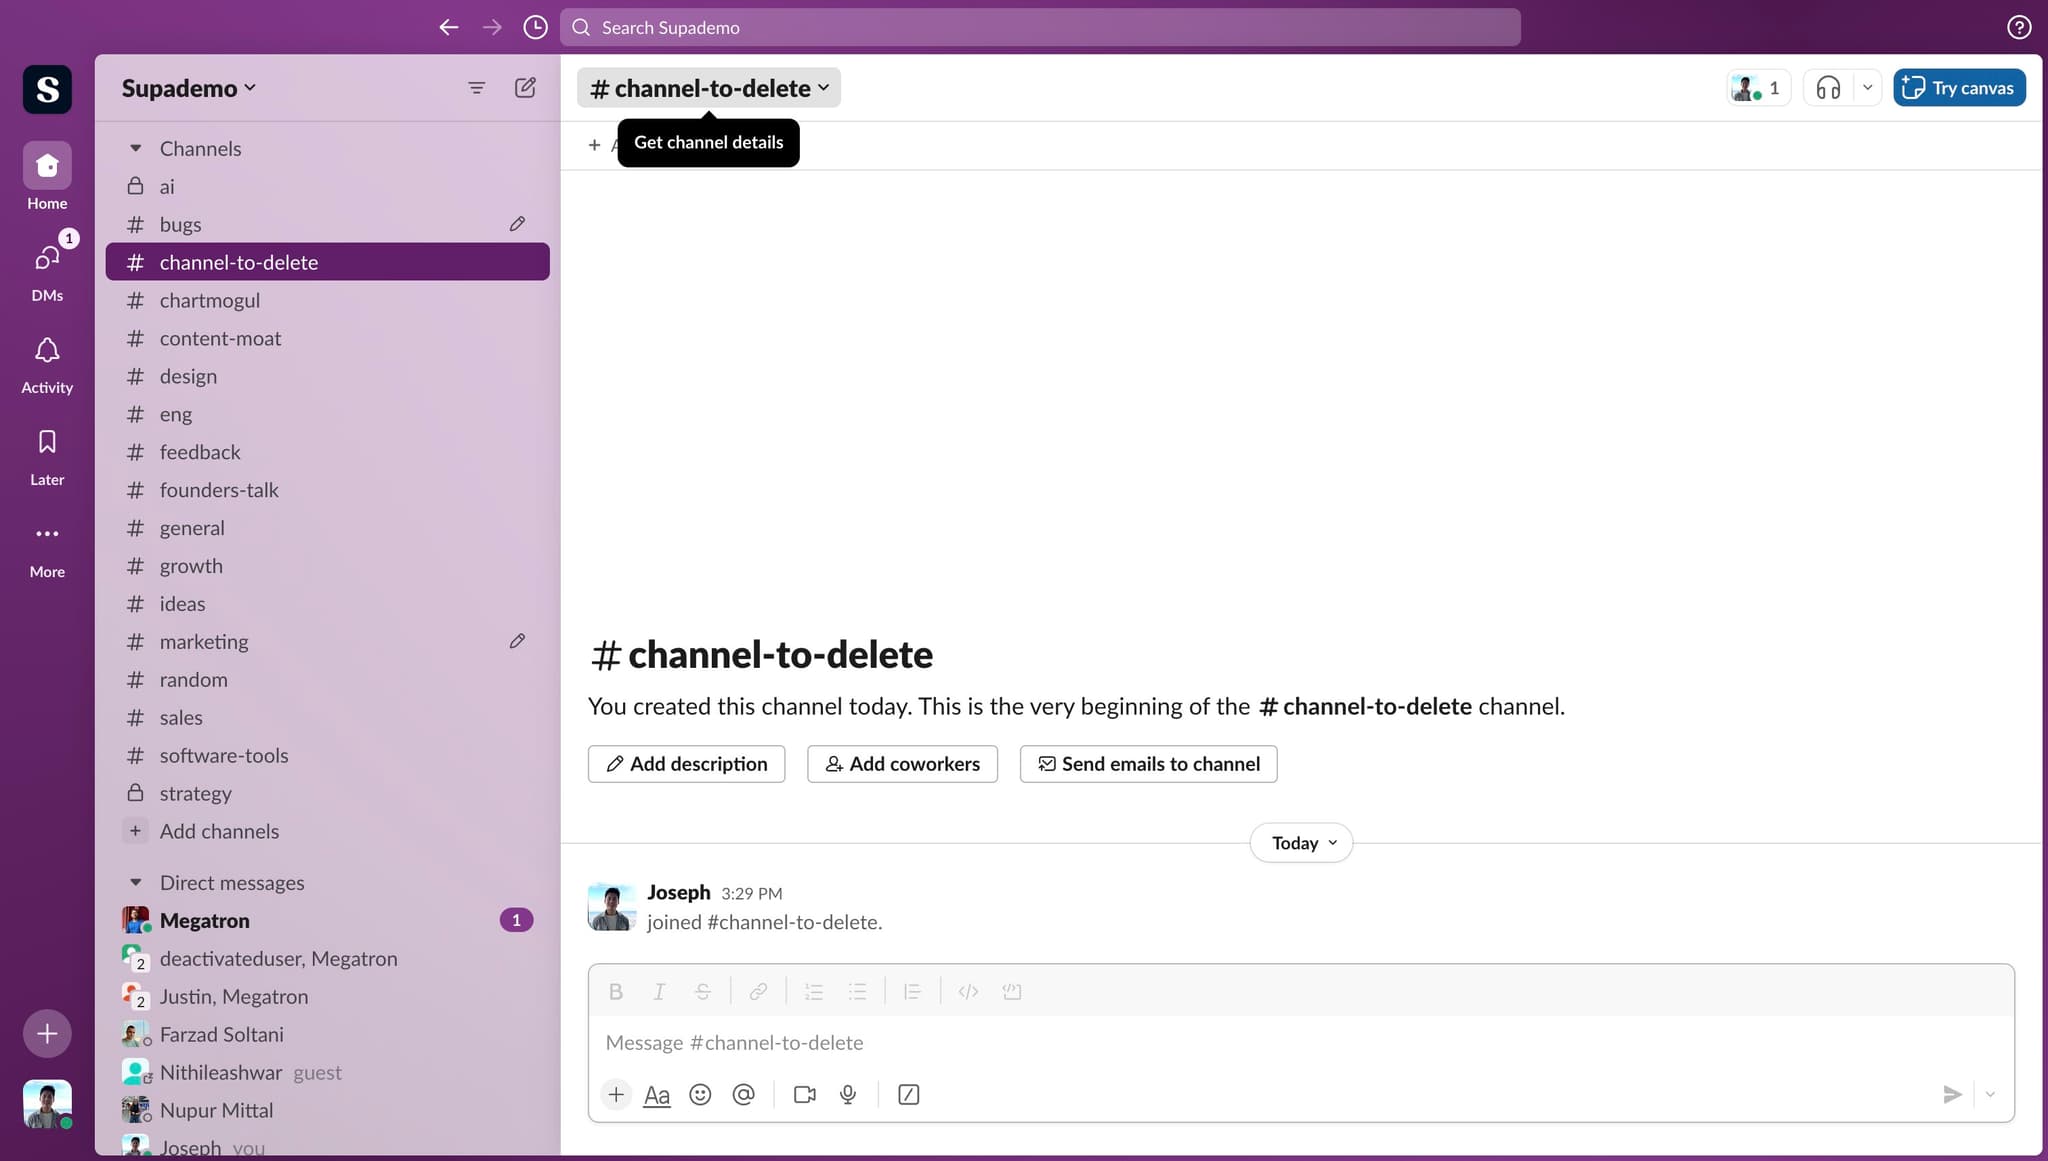Start a huddle with the headphones icon
This screenshot has height=1161, width=2048.
(x=1828, y=87)
